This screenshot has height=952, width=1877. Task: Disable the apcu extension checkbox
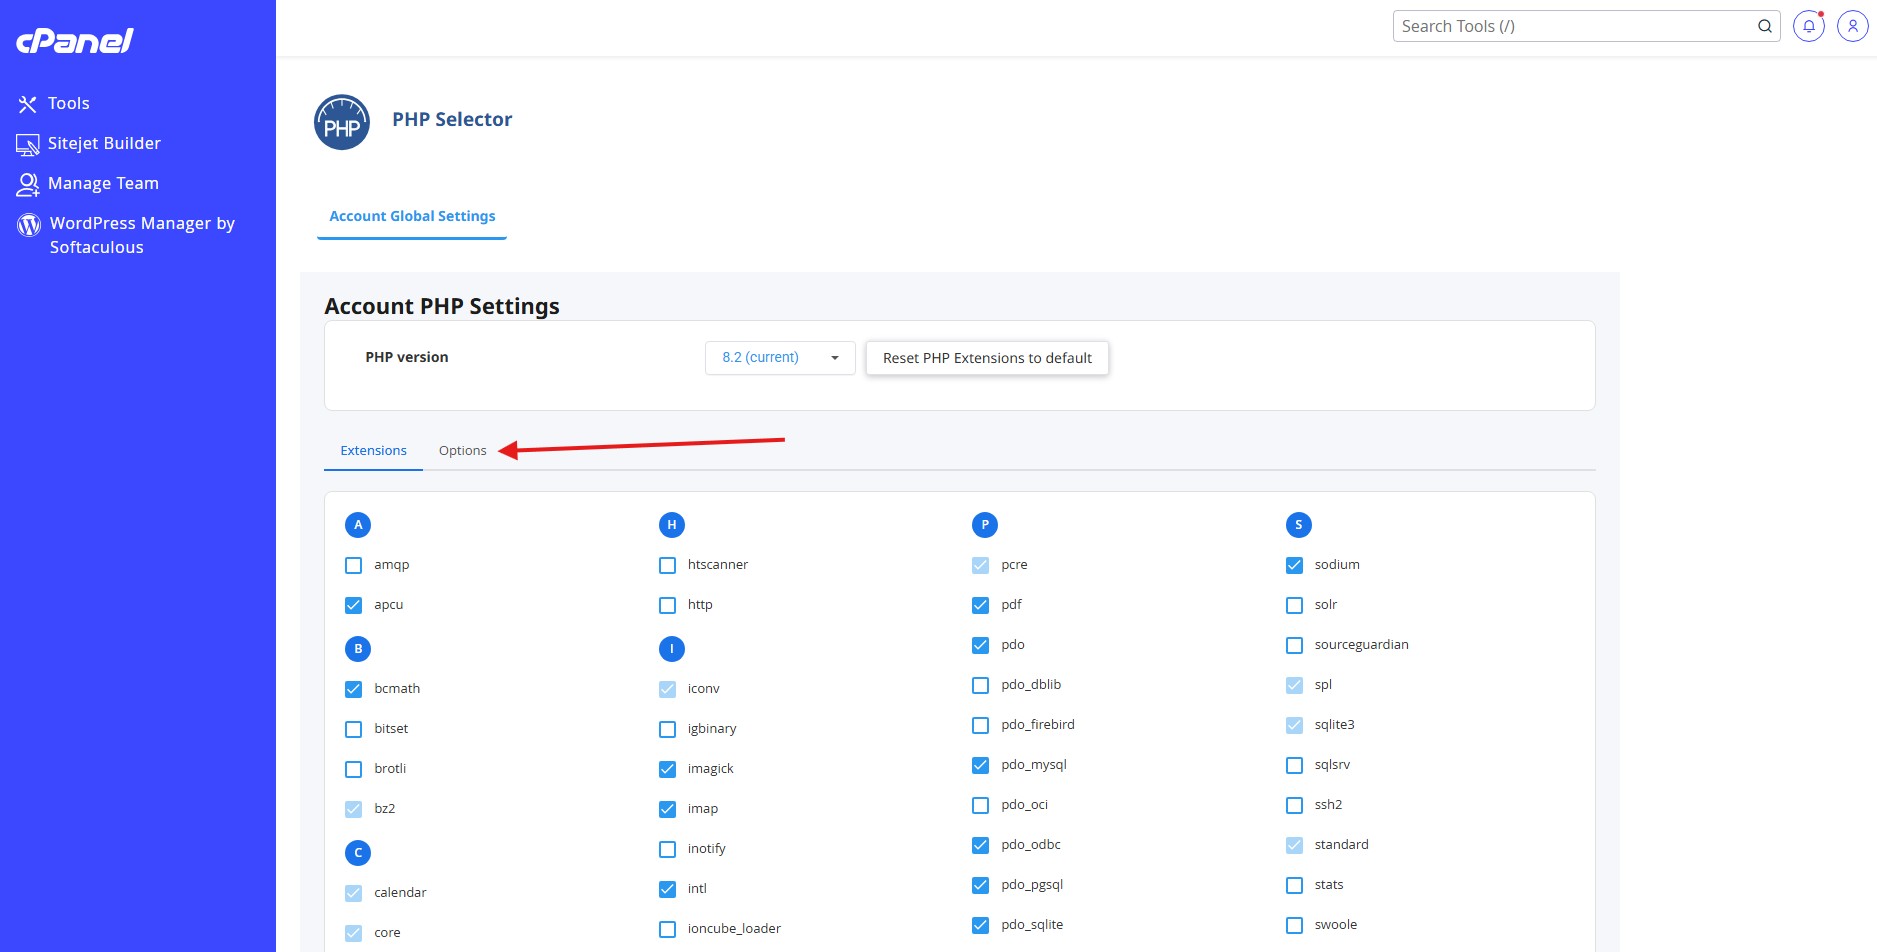pyautogui.click(x=353, y=605)
